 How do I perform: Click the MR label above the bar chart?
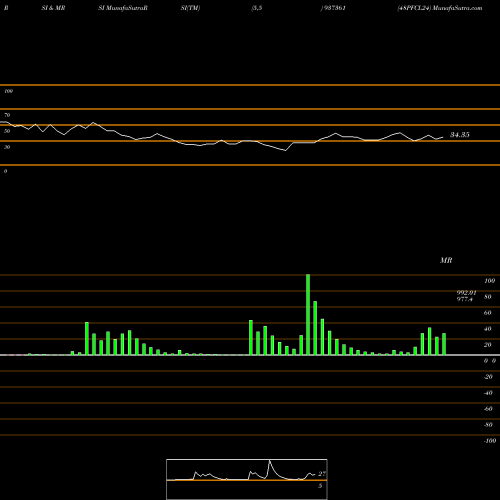446,260
